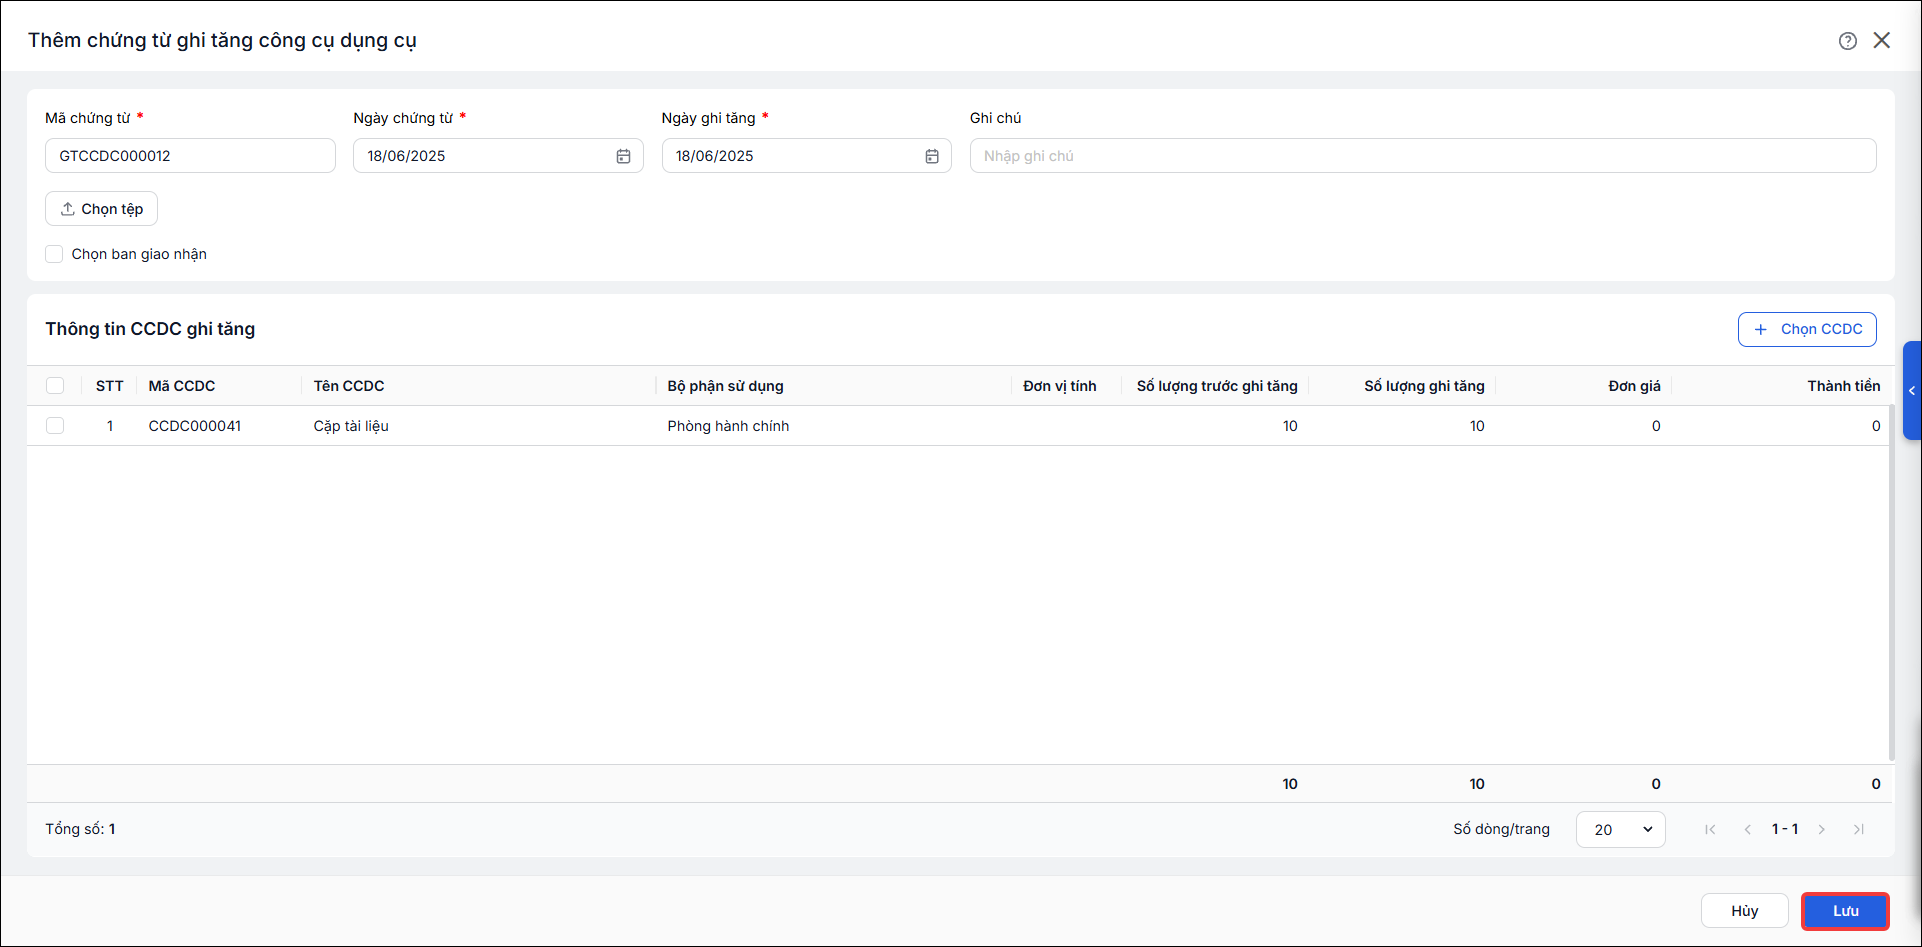Click the 1 - 1 page indicator

point(1785,829)
